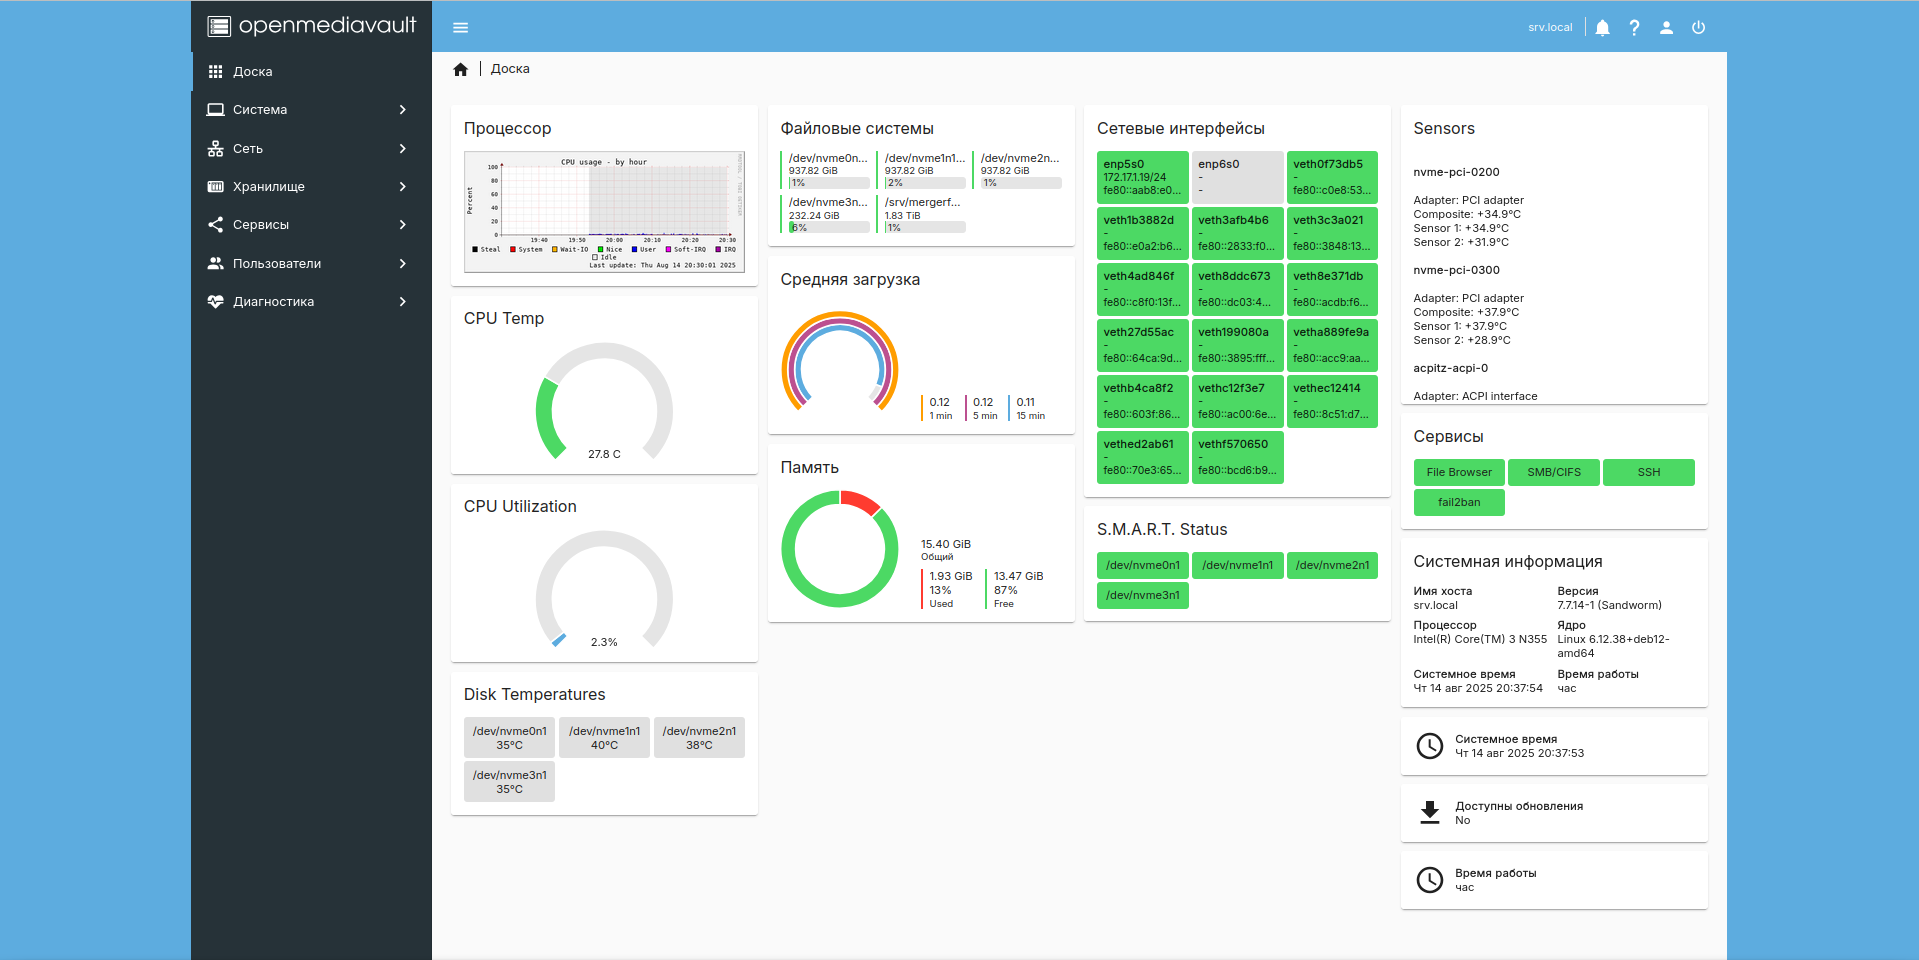Expand the Диагностика menu chevron

coord(403,302)
